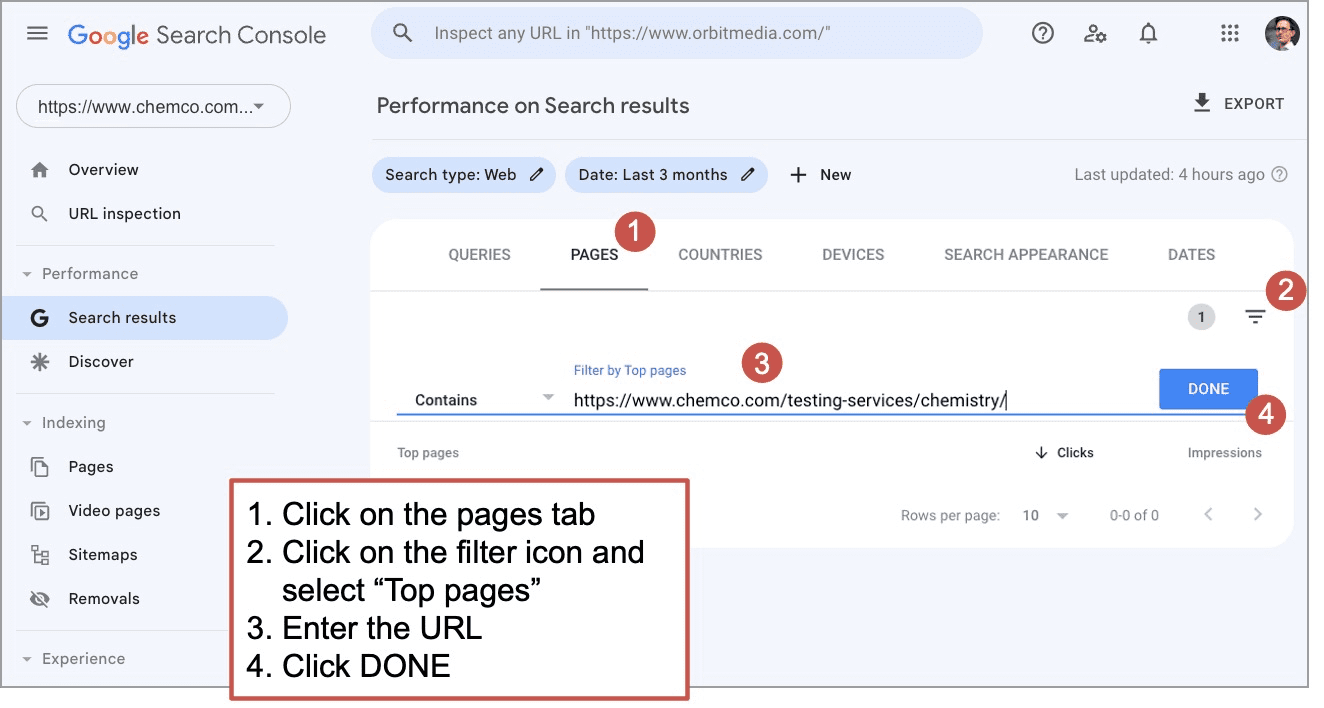The width and height of the screenshot is (1324, 708).
Task: Sort by Clicks down arrow
Action: 1042,453
